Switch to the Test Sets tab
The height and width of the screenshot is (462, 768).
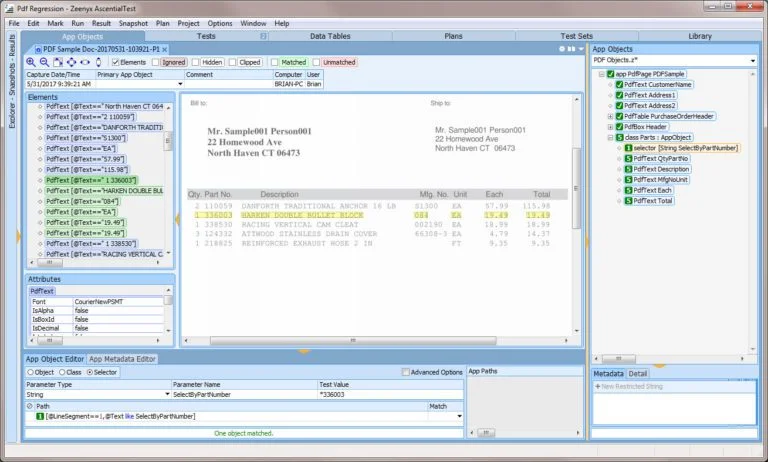pyautogui.click(x=576, y=36)
